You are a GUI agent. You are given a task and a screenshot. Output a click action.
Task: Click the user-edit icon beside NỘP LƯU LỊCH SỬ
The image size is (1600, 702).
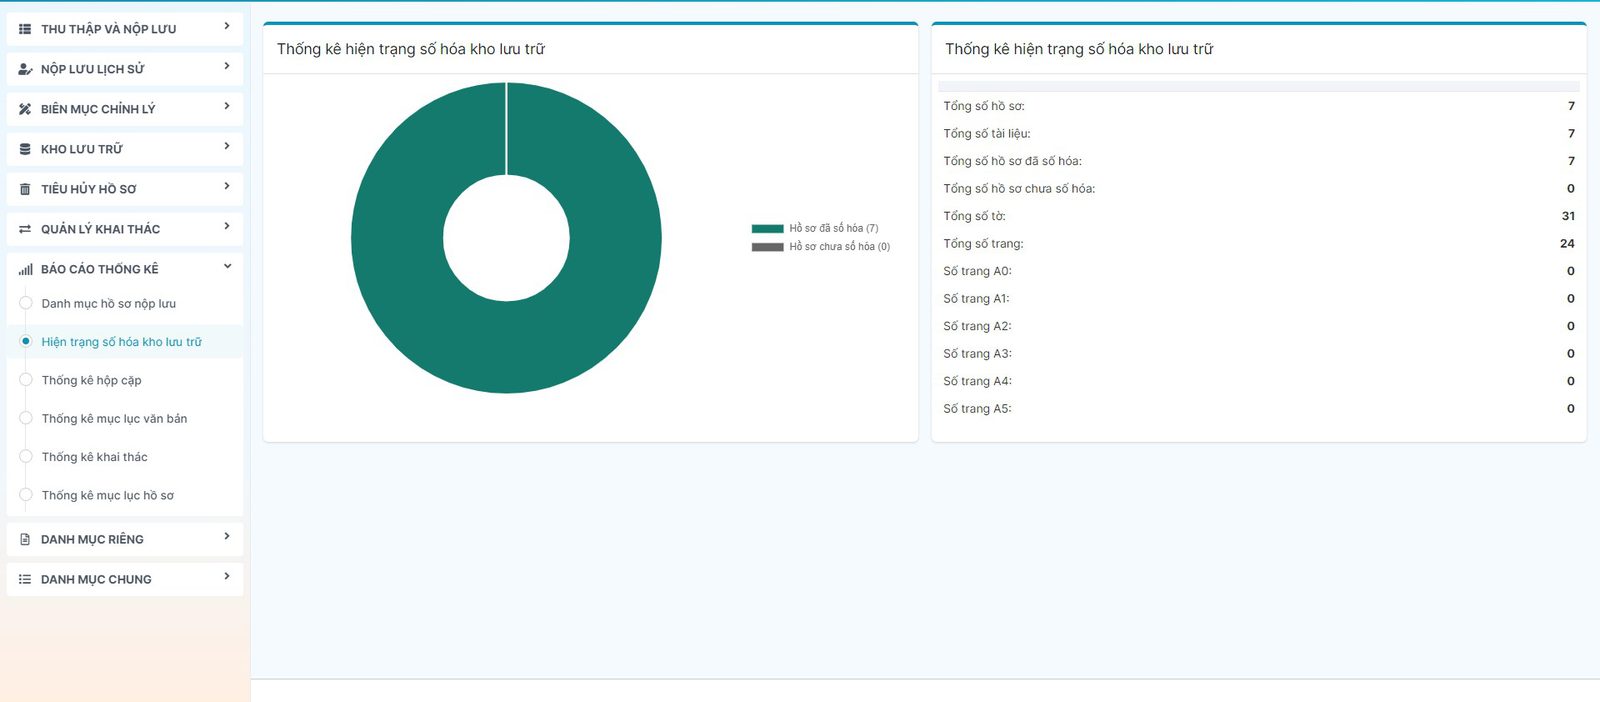[25, 69]
